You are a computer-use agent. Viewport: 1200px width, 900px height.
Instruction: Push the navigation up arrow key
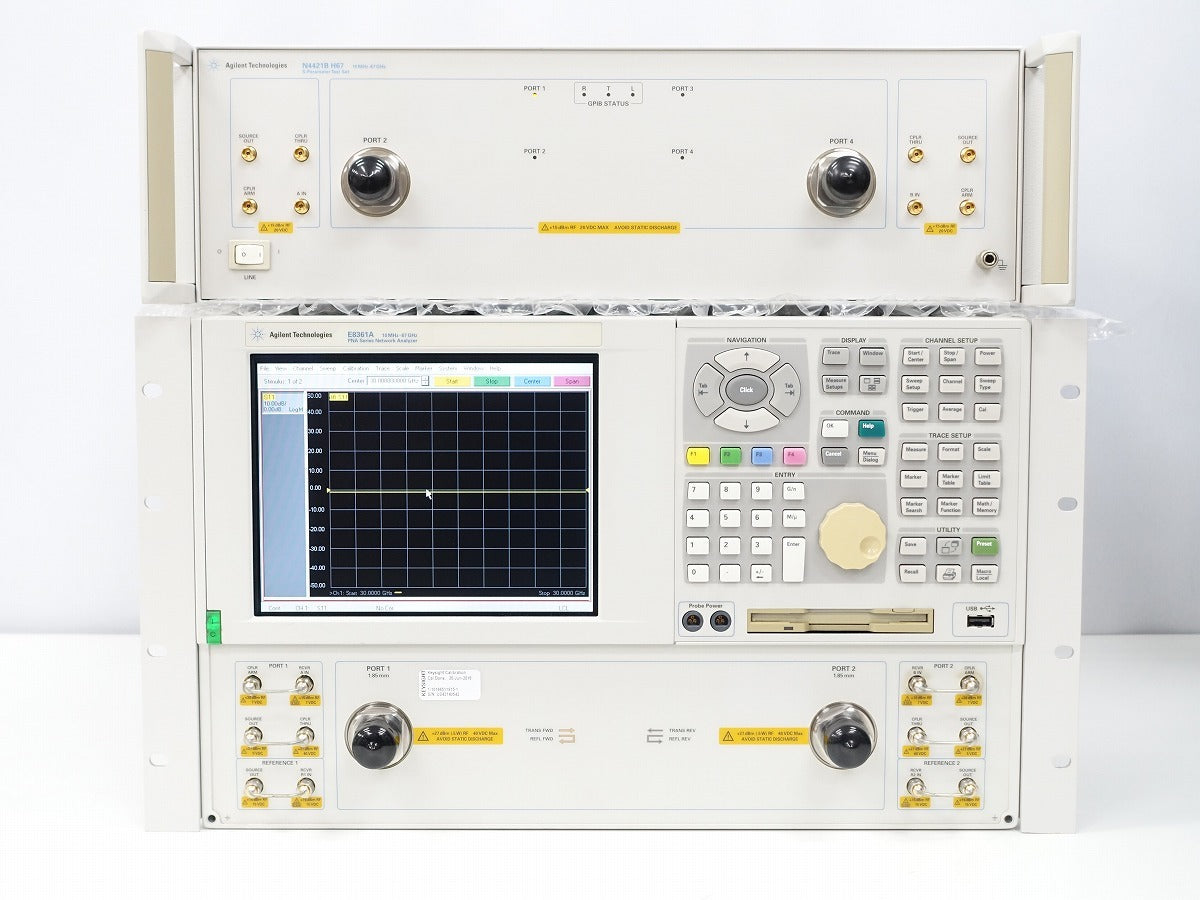(x=746, y=358)
